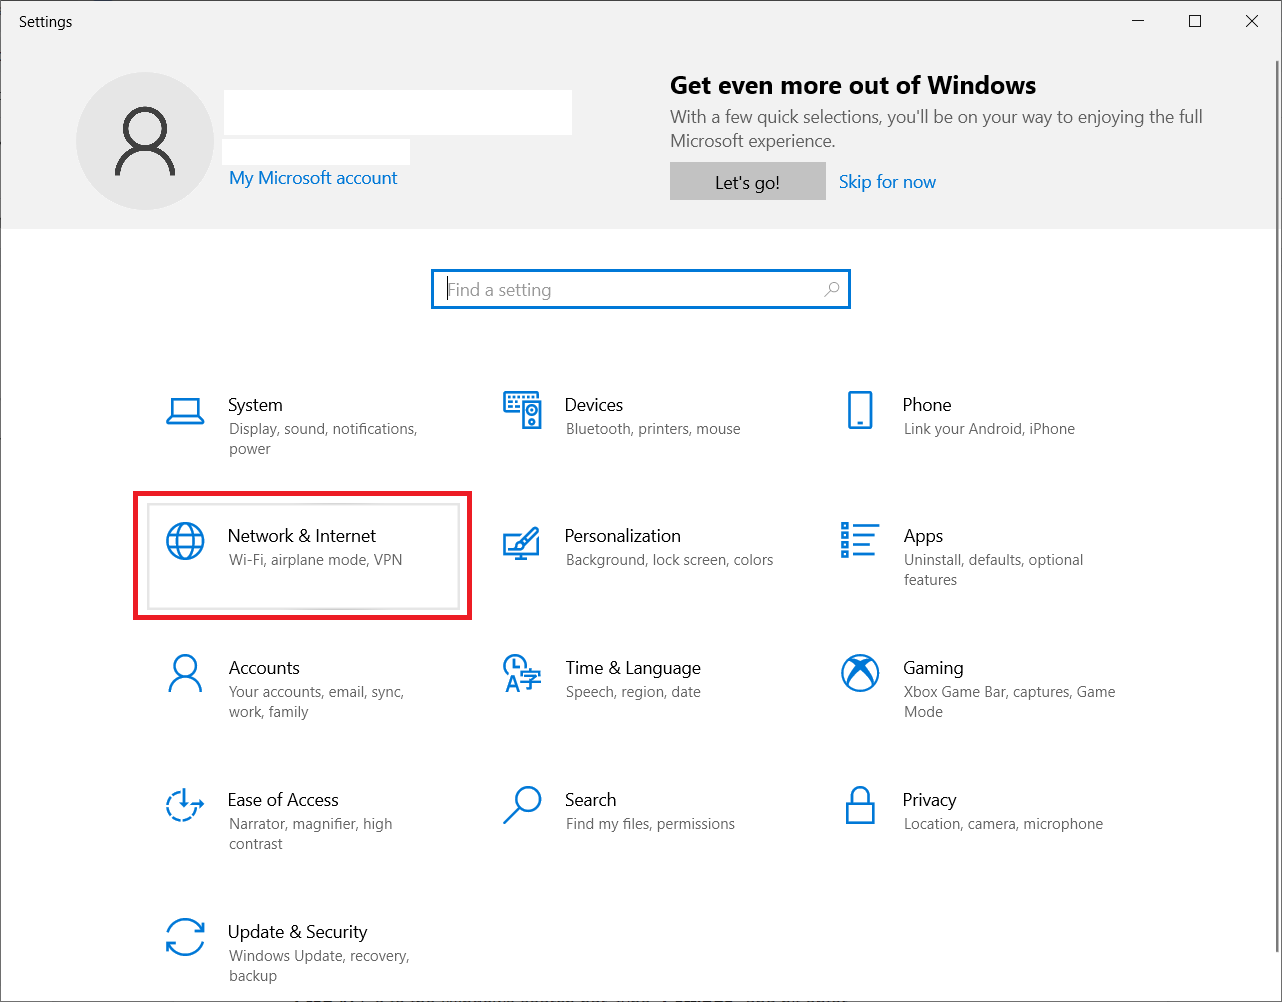Viewport: 1282px width, 1002px height.
Task: Open the Phone settings icon
Action: pos(860,410)
